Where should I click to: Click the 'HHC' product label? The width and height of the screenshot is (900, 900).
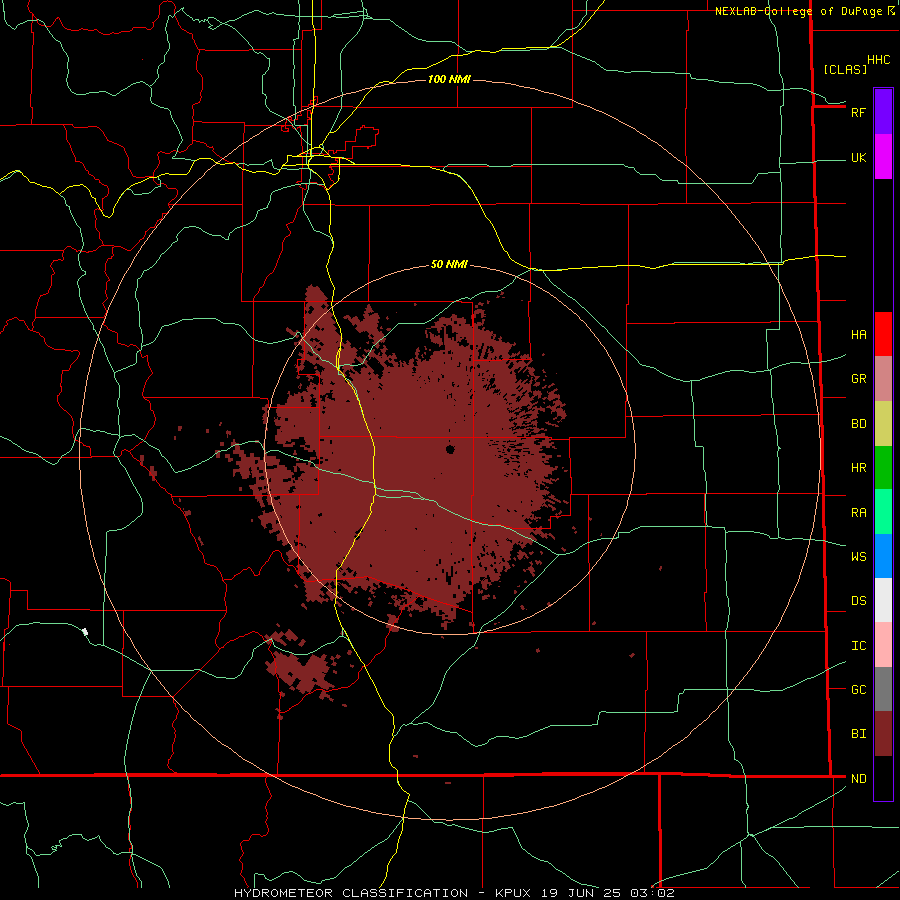879,60
